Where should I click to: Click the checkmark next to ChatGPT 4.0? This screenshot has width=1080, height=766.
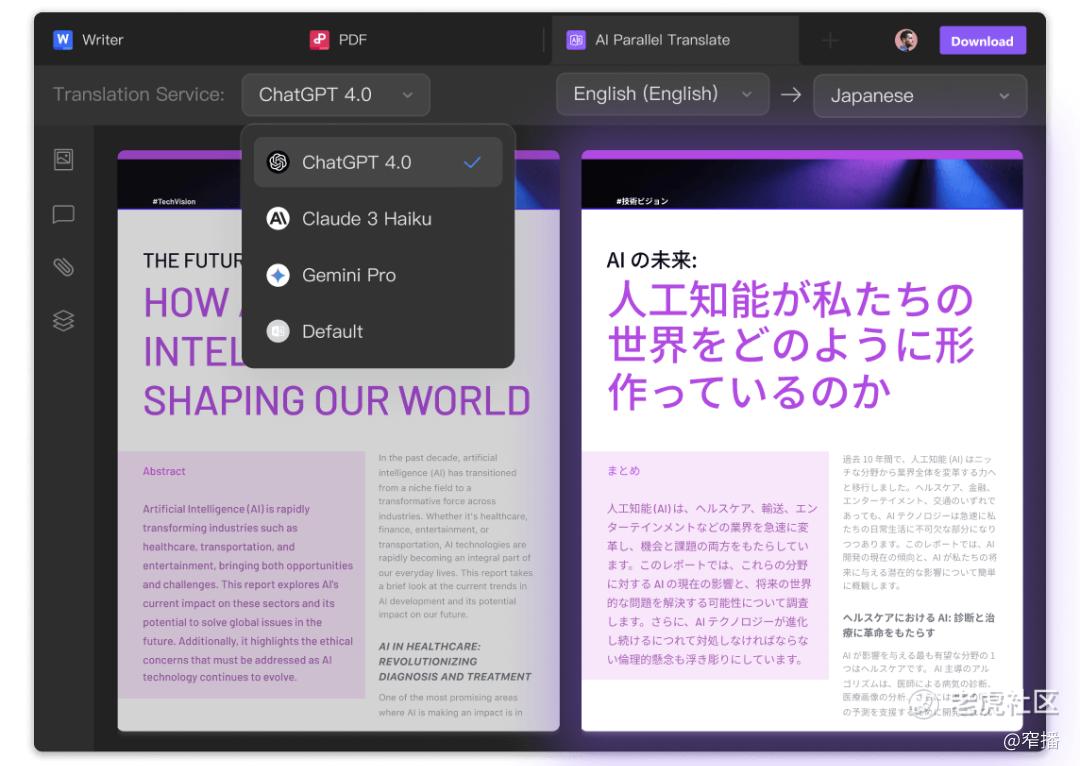click(472, 163)
